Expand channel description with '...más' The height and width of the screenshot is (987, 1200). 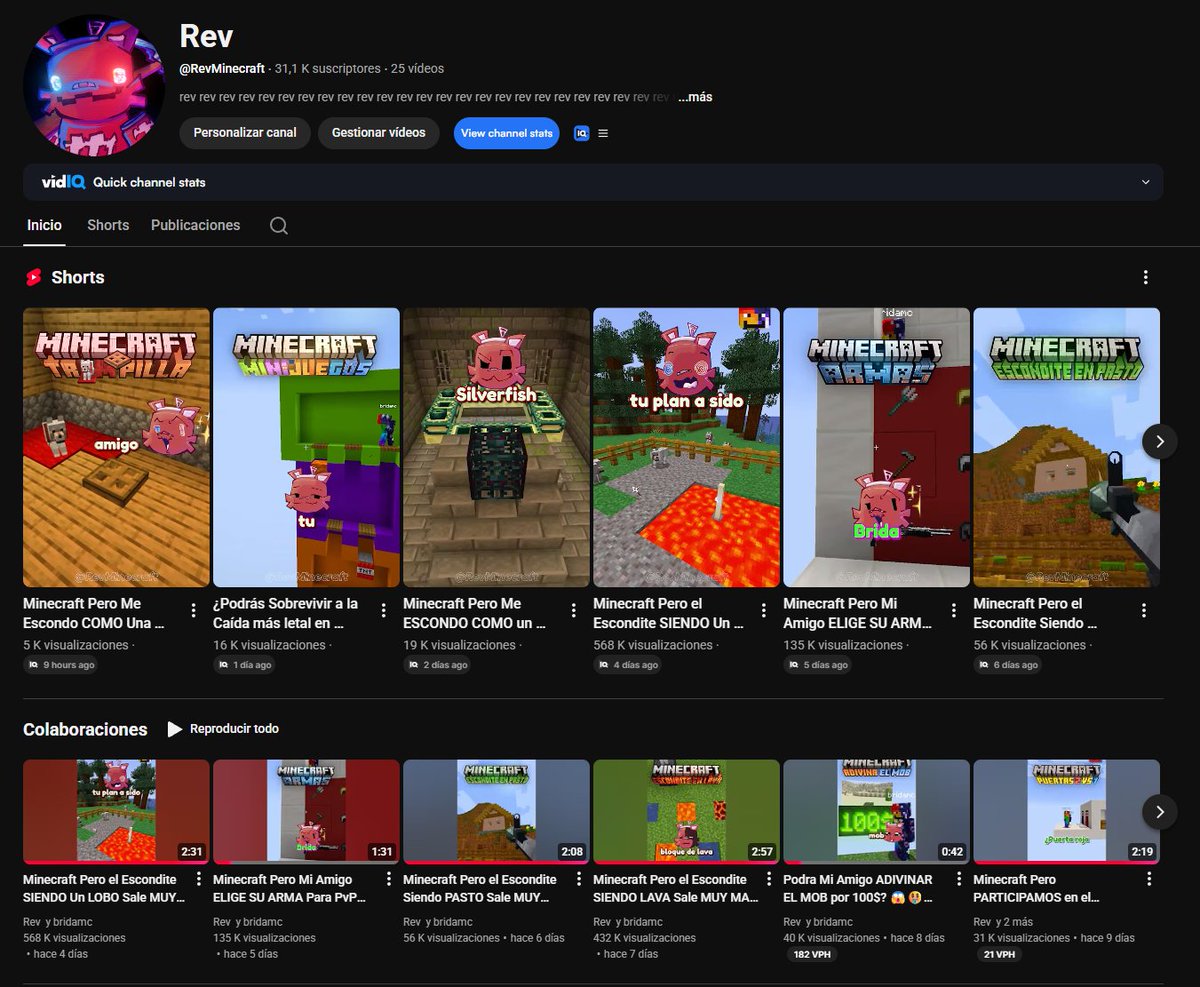click(x=695, y=97)
